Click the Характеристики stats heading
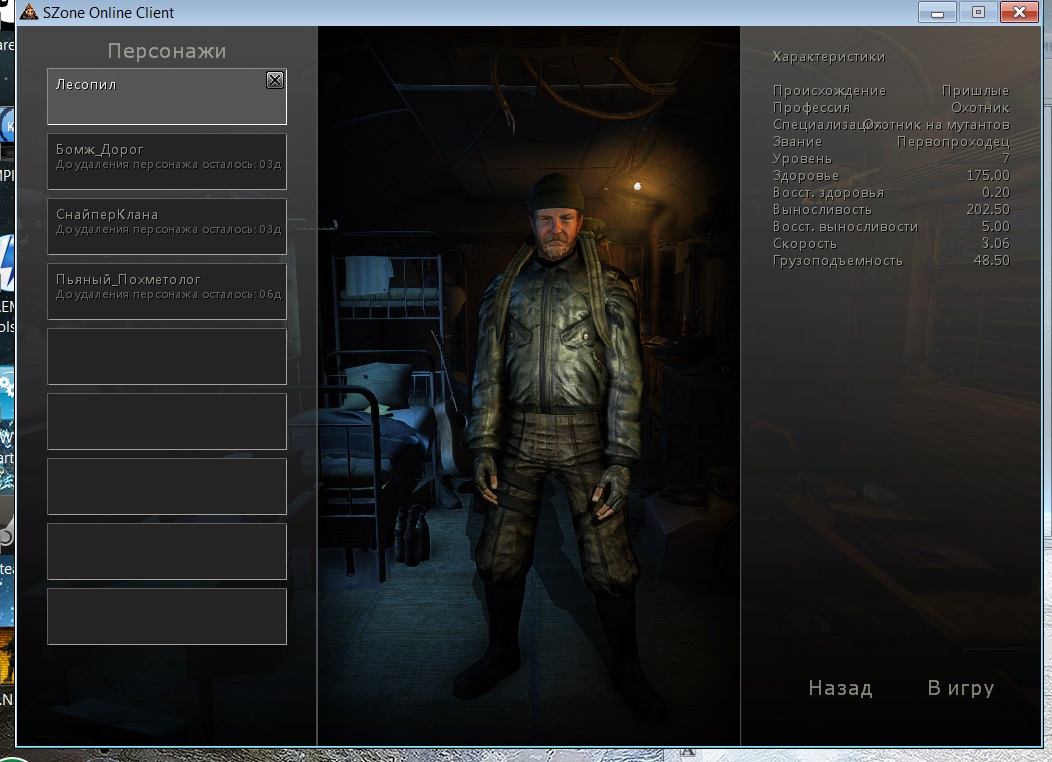Screen dimensions: 1052x762 point(828,57)
